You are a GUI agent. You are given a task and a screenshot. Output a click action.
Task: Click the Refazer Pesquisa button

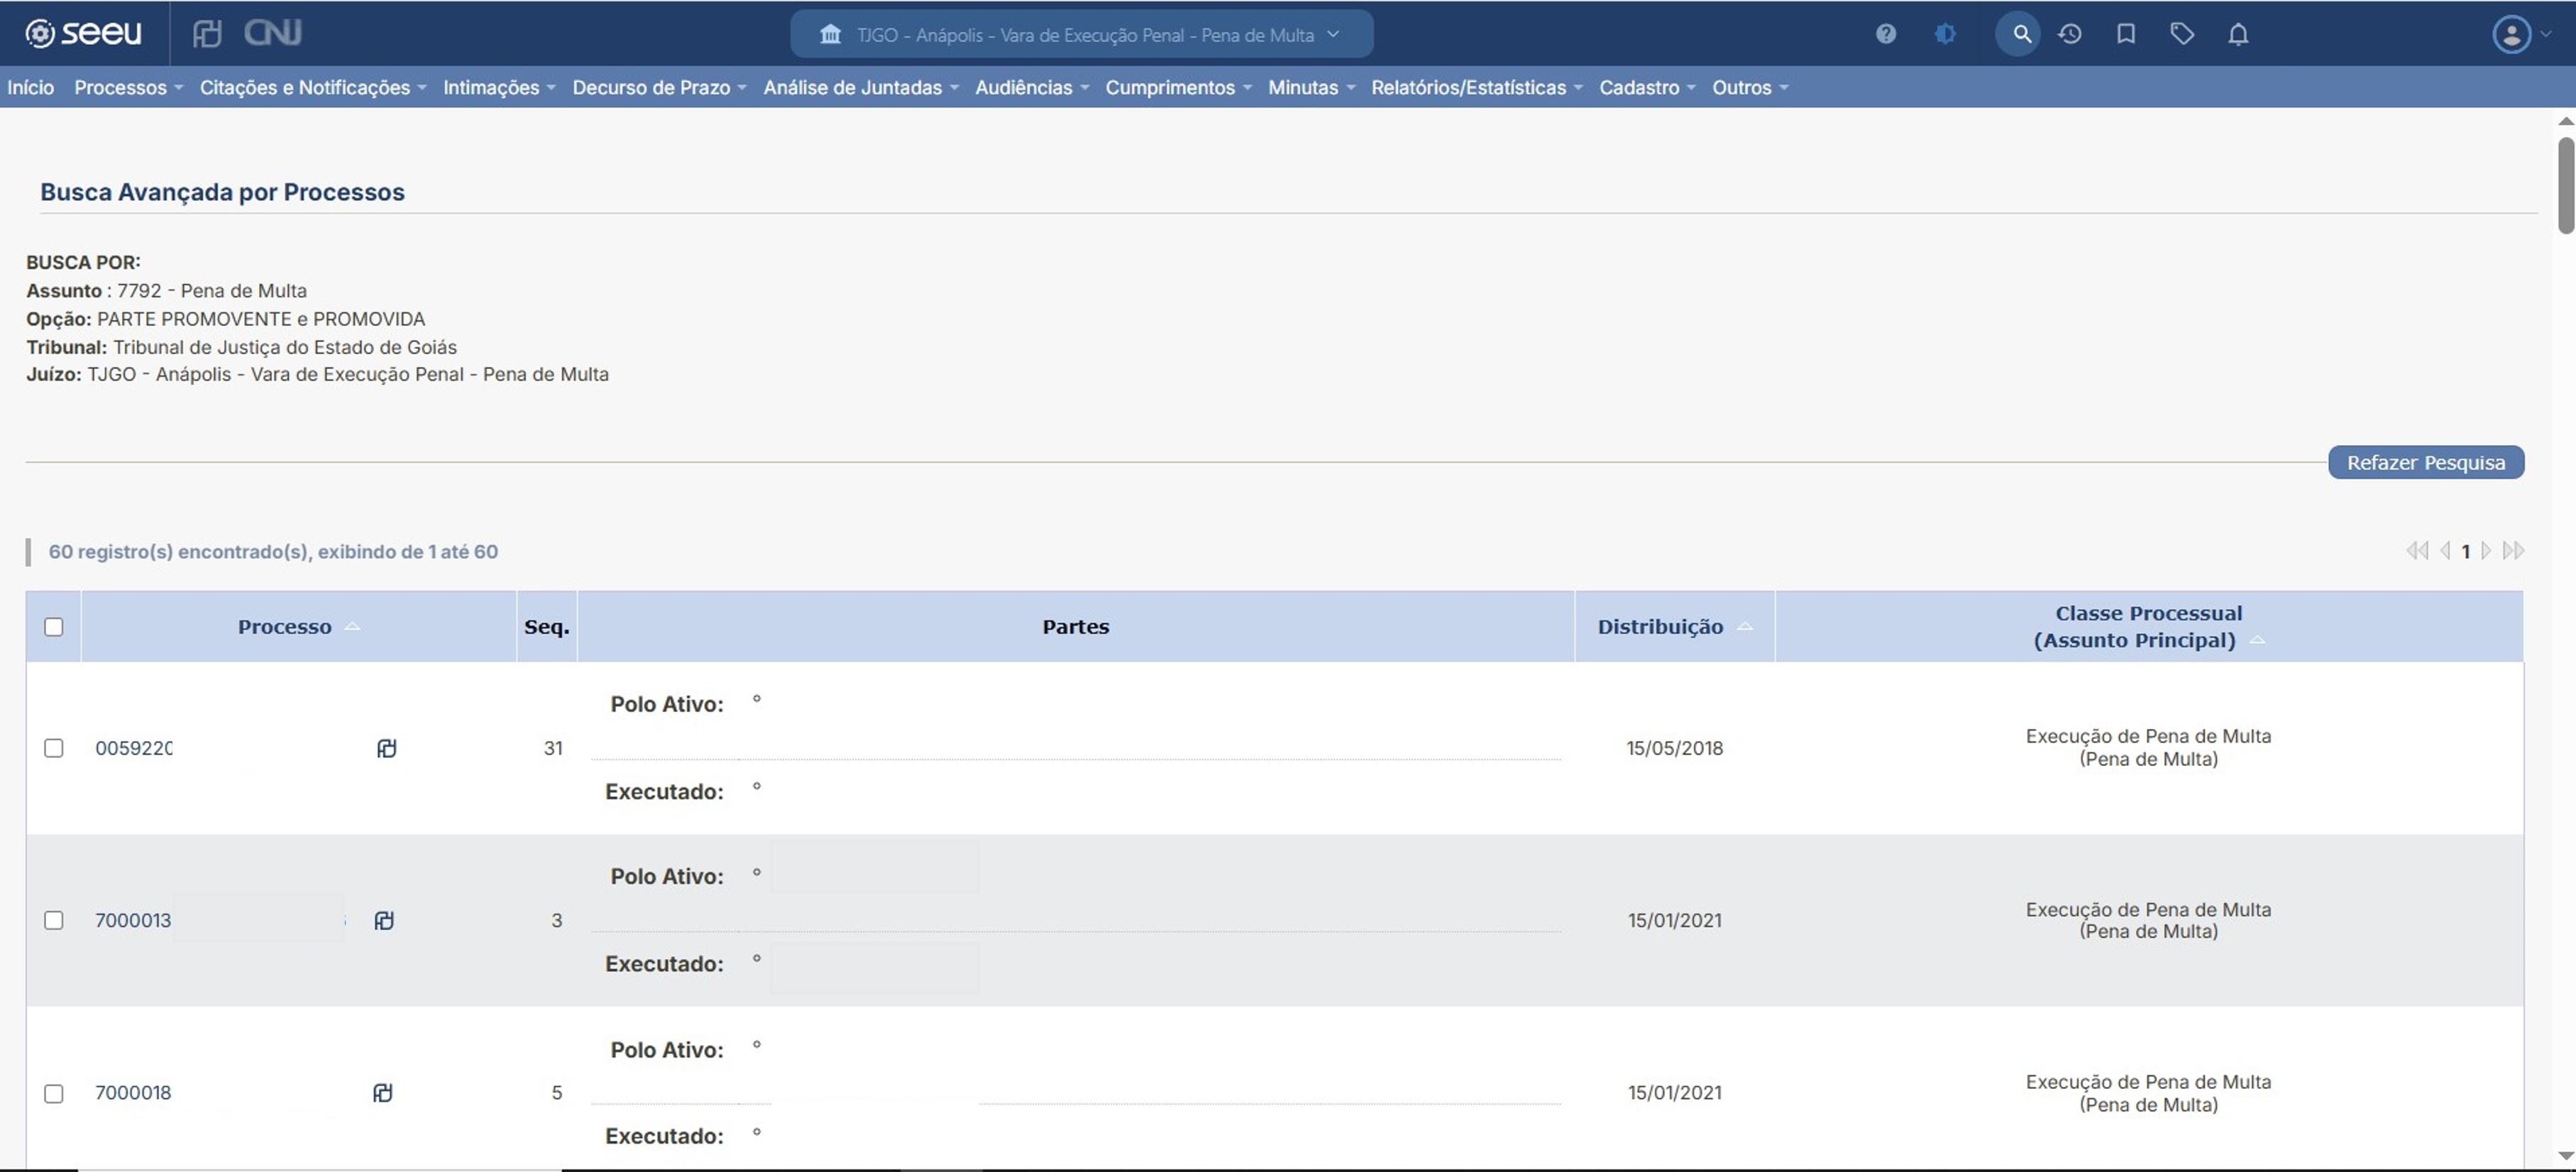[x=2425, y=462]
